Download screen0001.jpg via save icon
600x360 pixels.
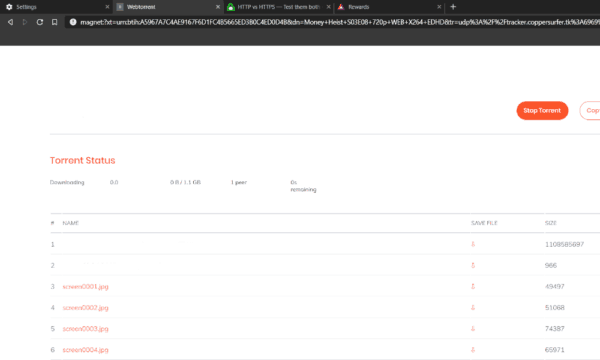(473, 286)
